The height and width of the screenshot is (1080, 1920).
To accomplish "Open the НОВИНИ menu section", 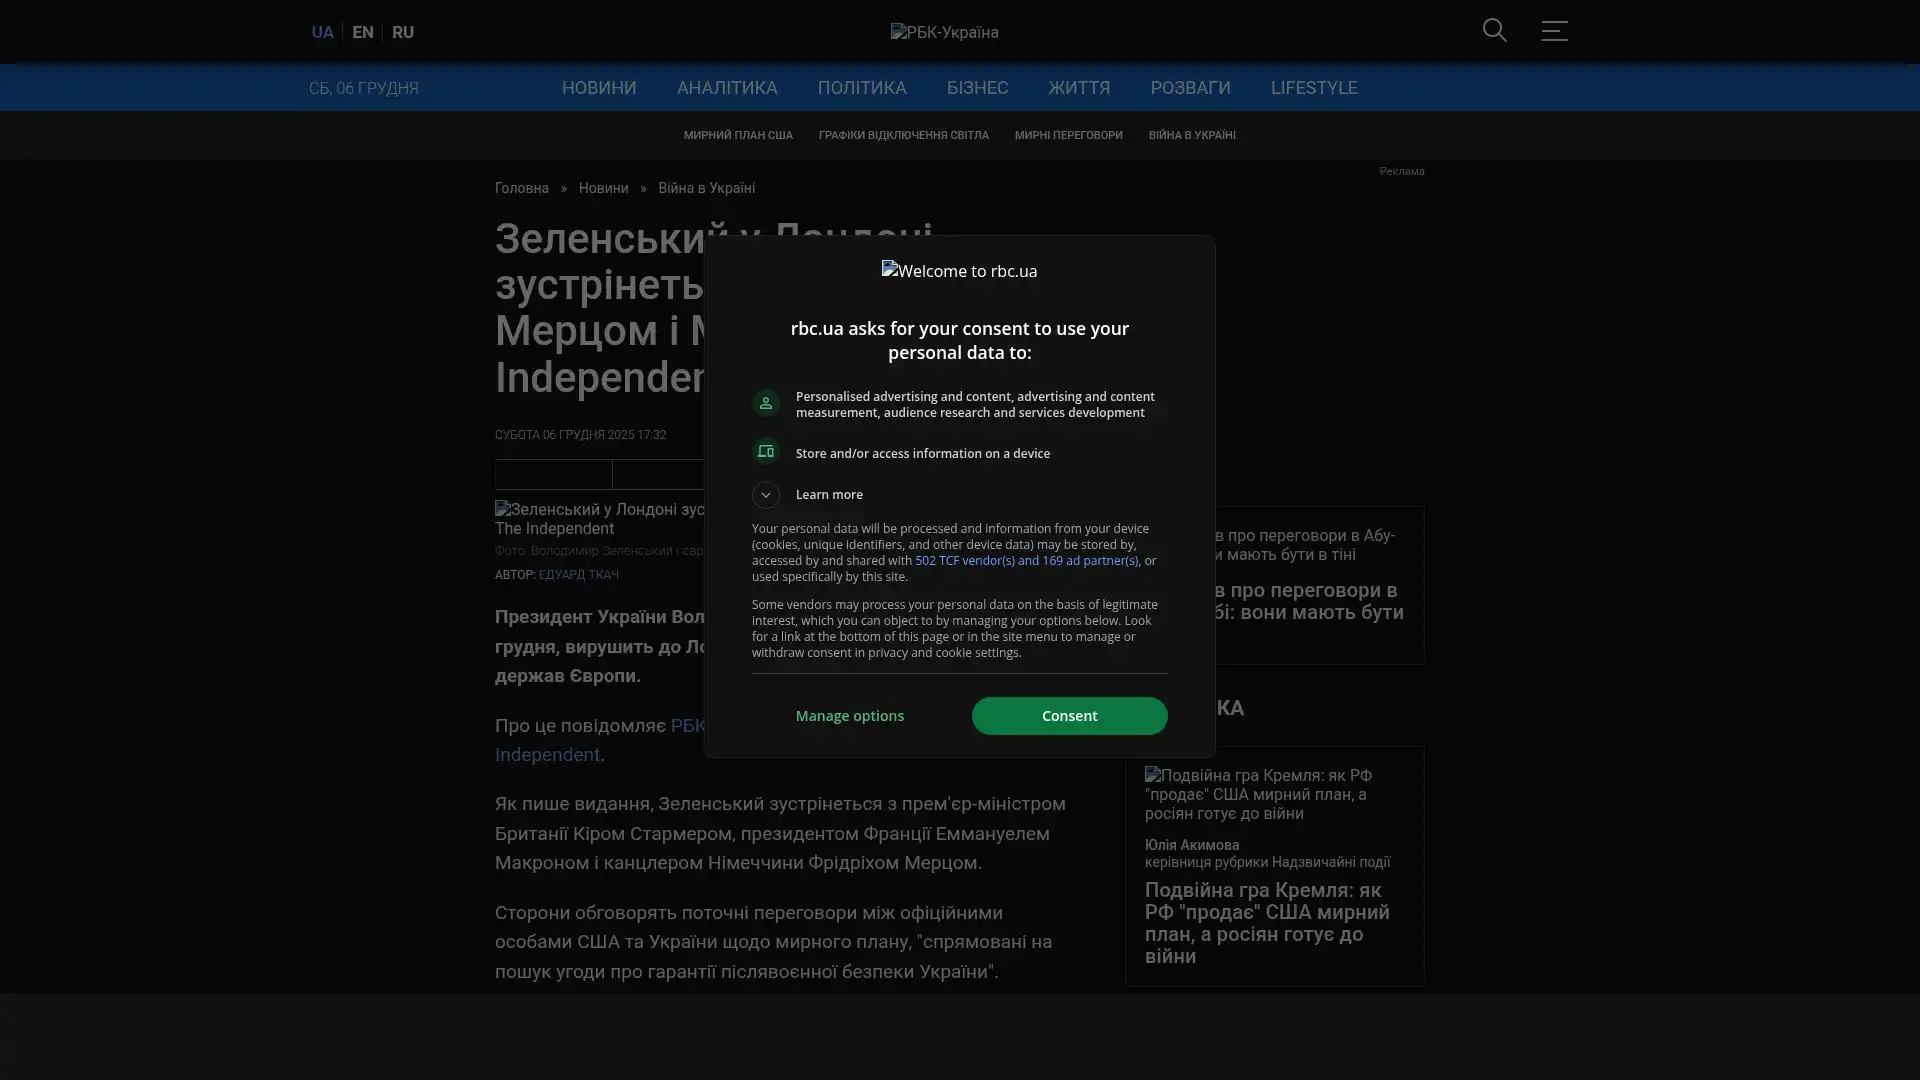I will coord(598,88).
